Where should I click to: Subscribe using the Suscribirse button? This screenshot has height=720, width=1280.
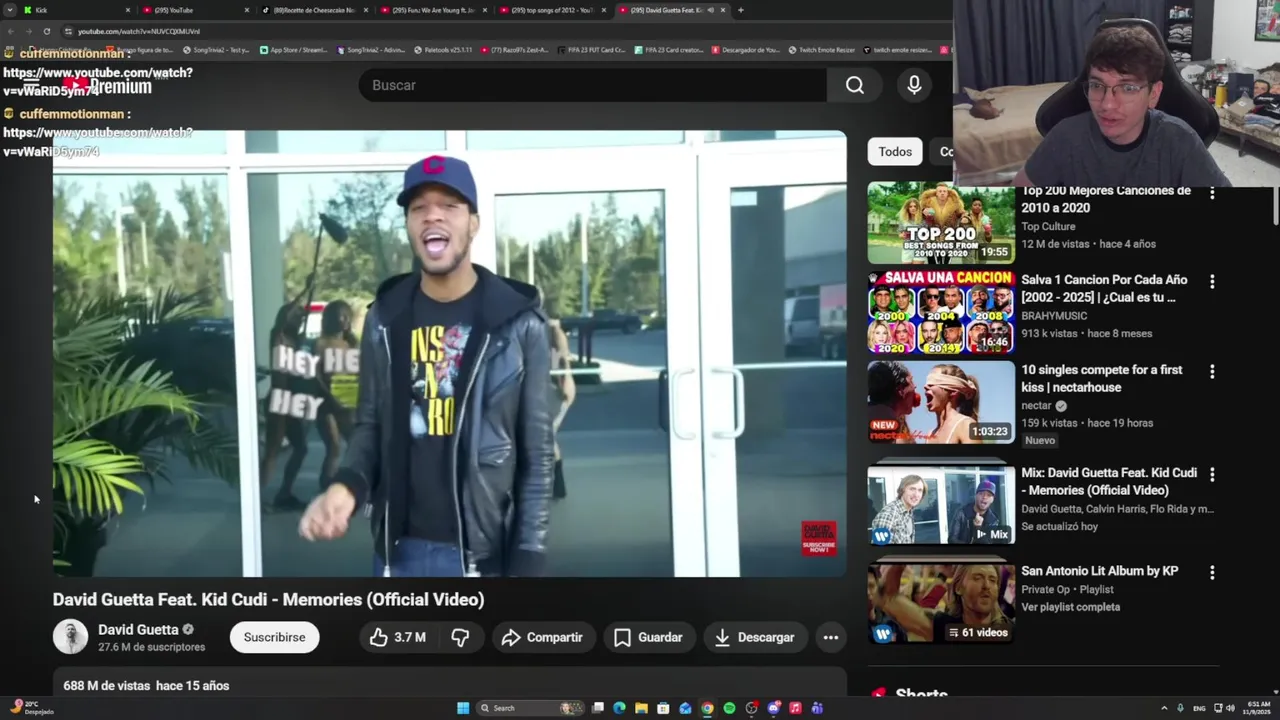274,637
